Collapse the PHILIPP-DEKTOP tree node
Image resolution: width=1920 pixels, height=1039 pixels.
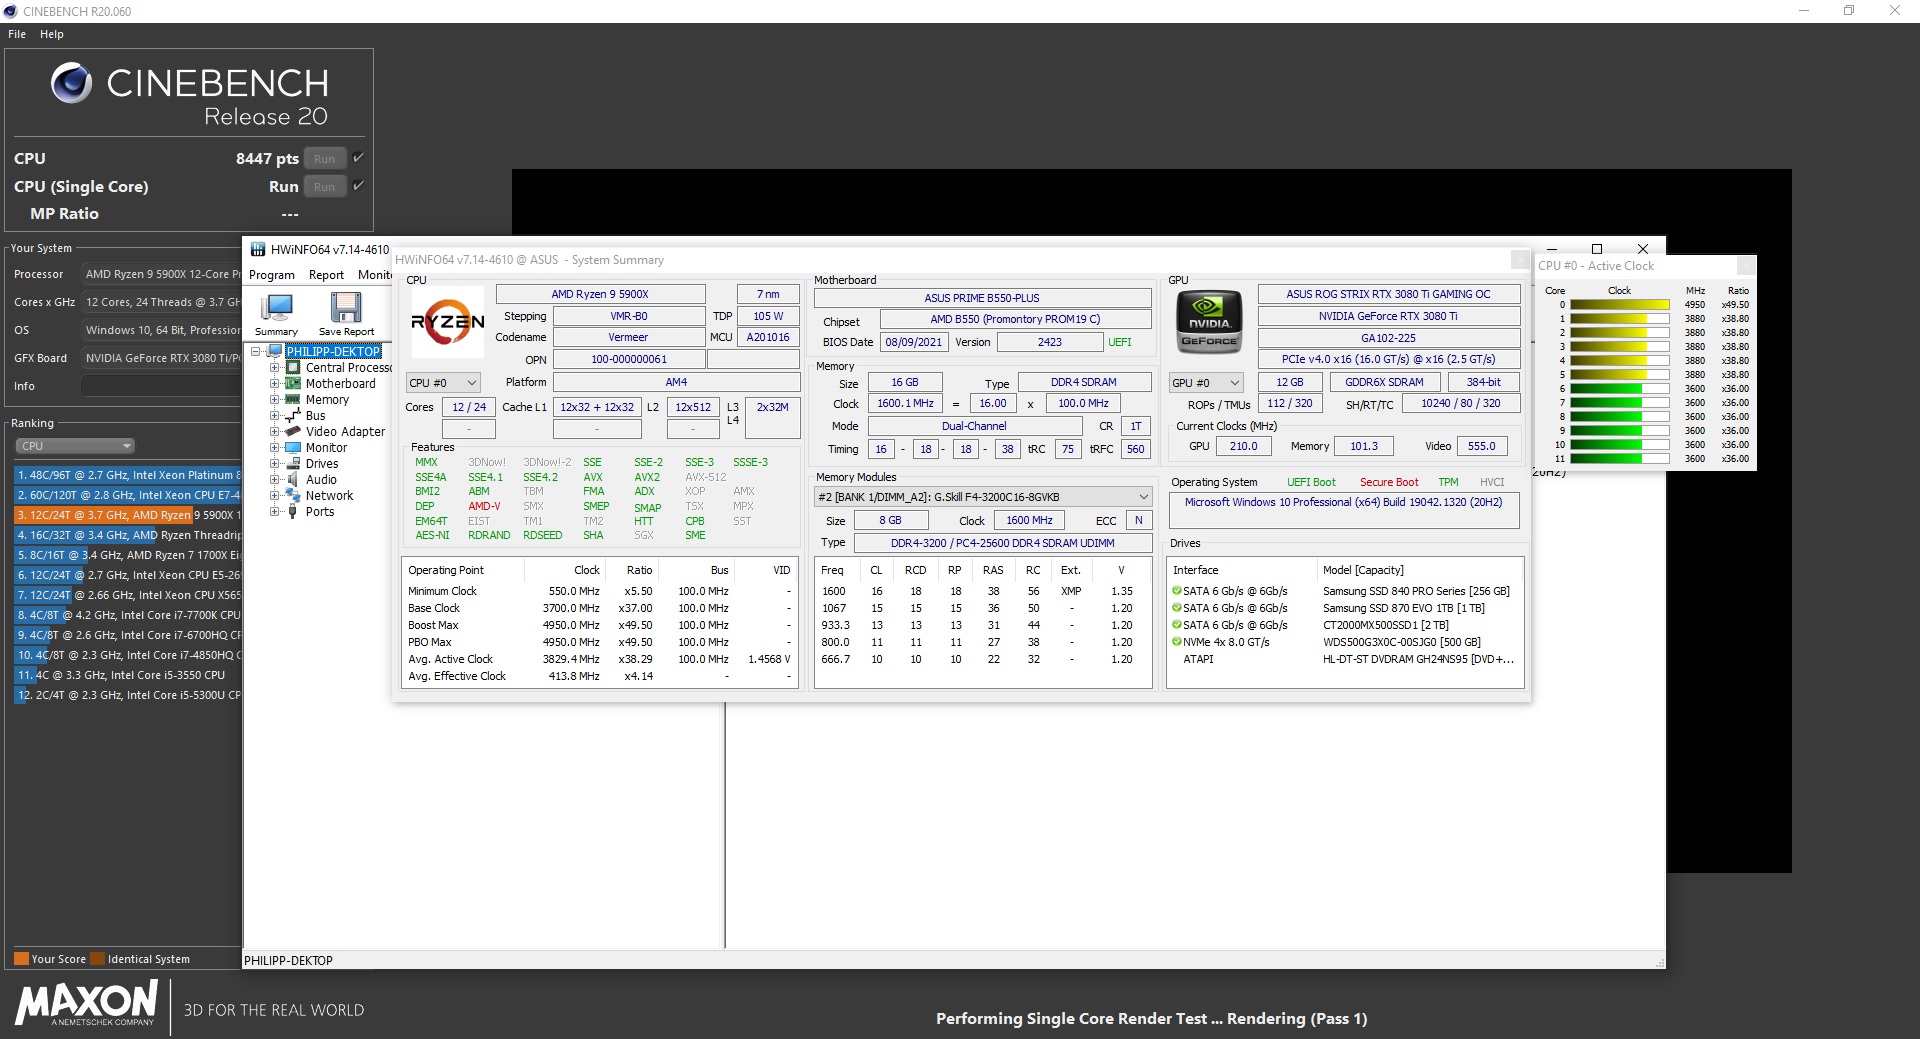pyautogui.click(x=256, y=352)
